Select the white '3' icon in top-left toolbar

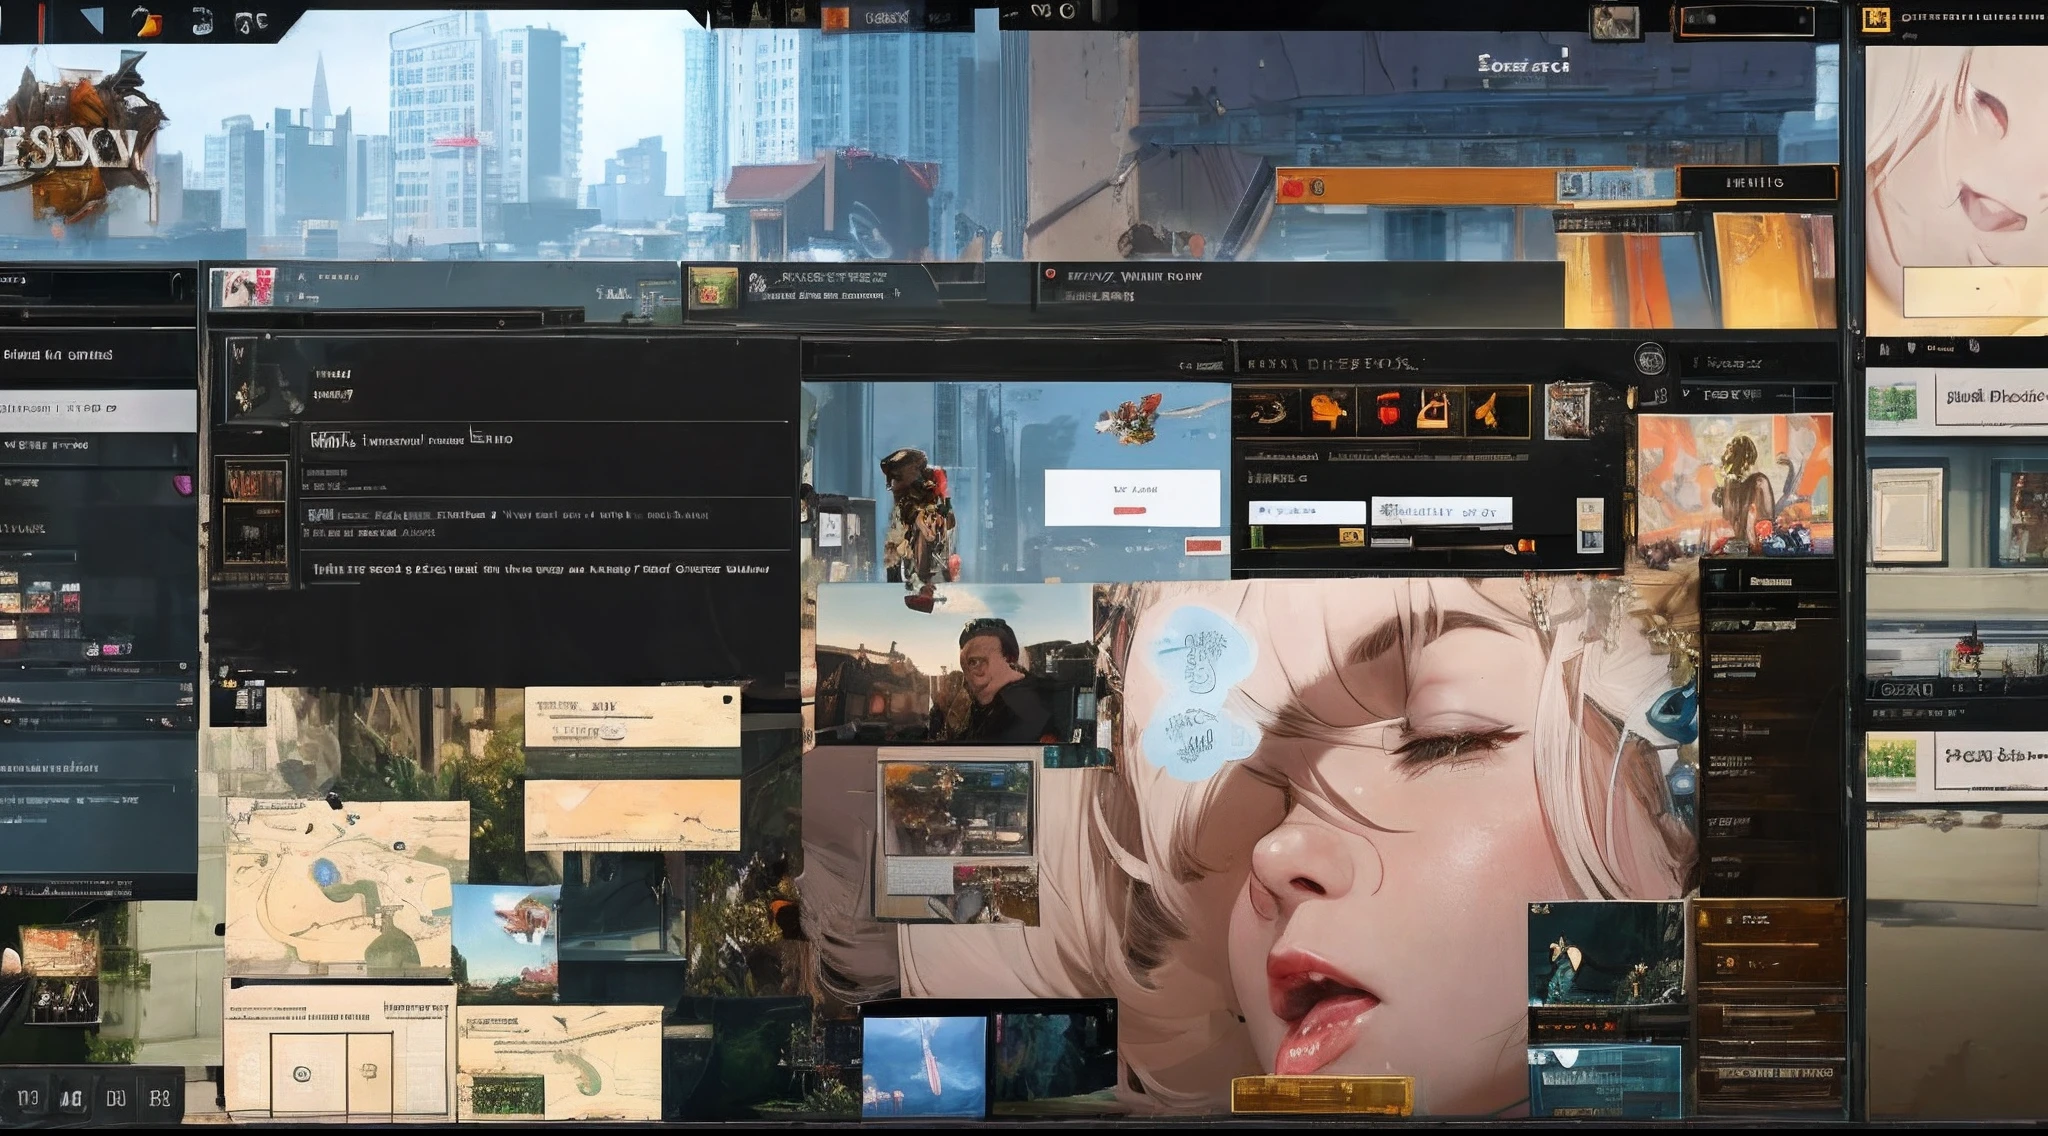(x=201, y=21)
